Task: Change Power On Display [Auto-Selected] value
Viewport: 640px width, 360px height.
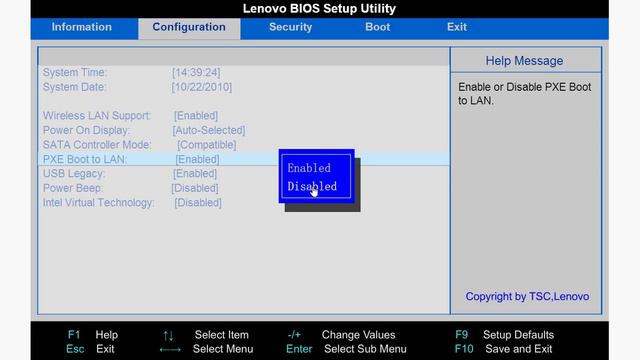Action: tap(209, 131)
